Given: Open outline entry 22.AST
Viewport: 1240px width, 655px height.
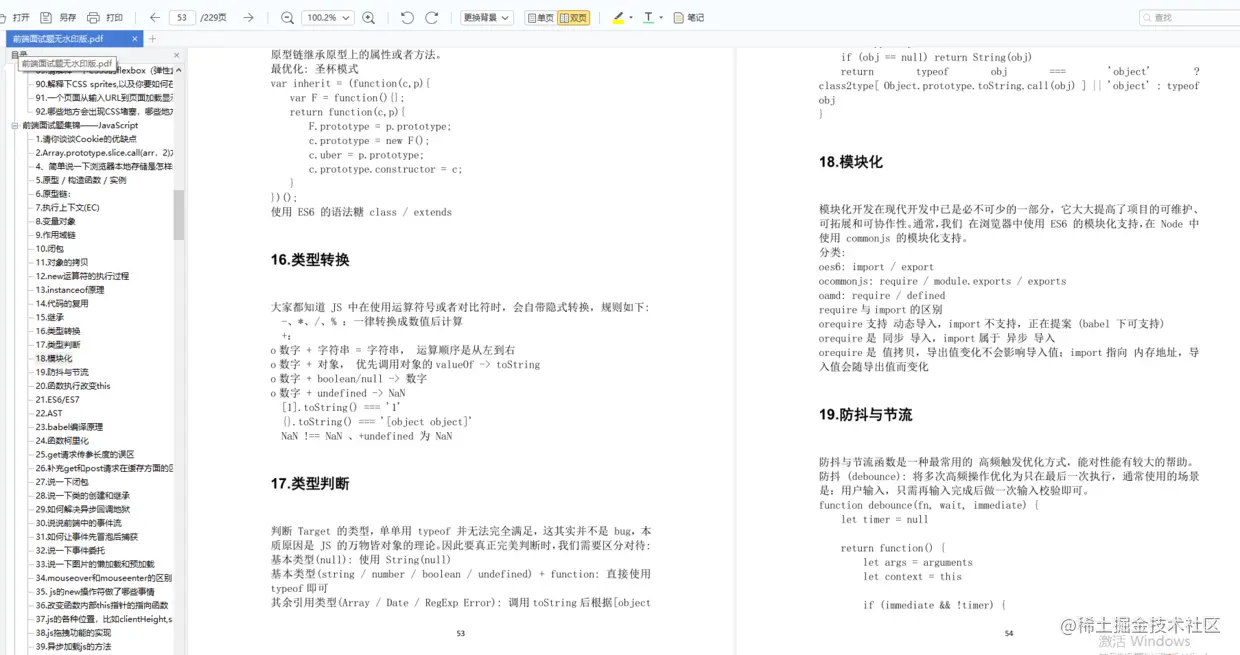Looking at the screenshot, I should (x=49, y=413).
